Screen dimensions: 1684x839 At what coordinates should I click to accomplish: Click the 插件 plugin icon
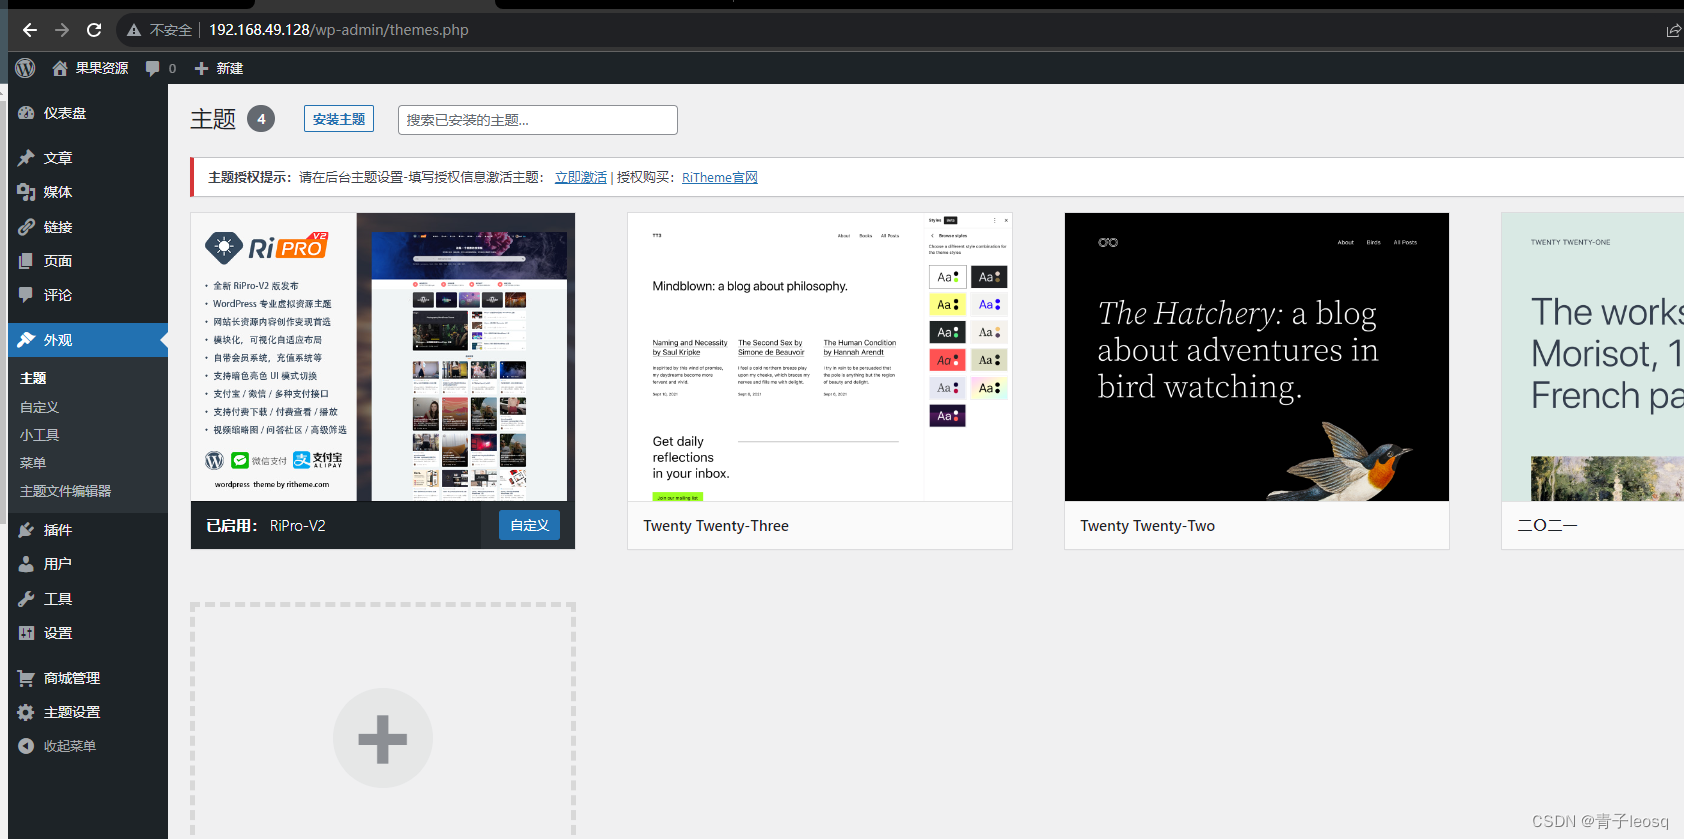tap(26, 530)
